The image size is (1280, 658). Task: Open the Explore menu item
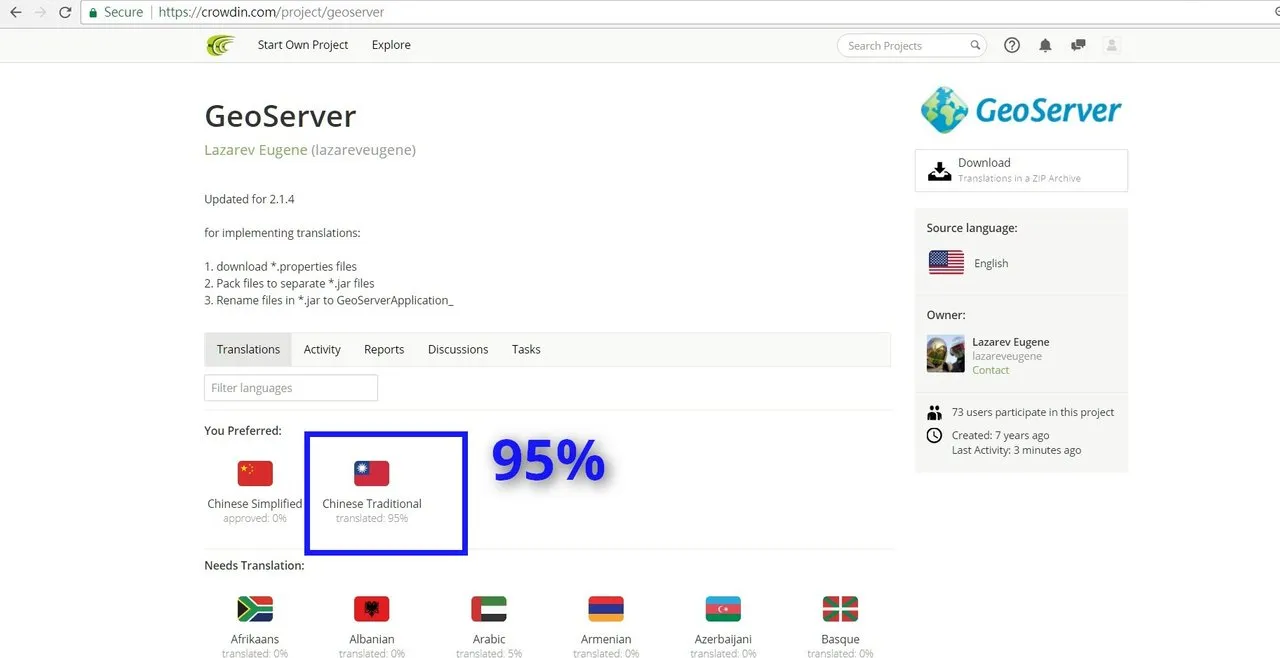pos(391,45)
